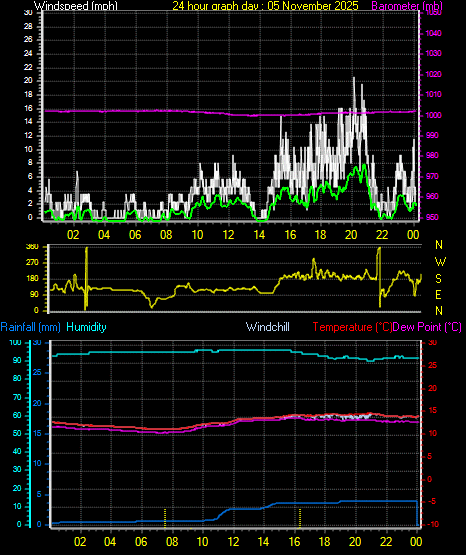Click the 270 wind direction axis value

pyautogui.click(x=32, y=263)
